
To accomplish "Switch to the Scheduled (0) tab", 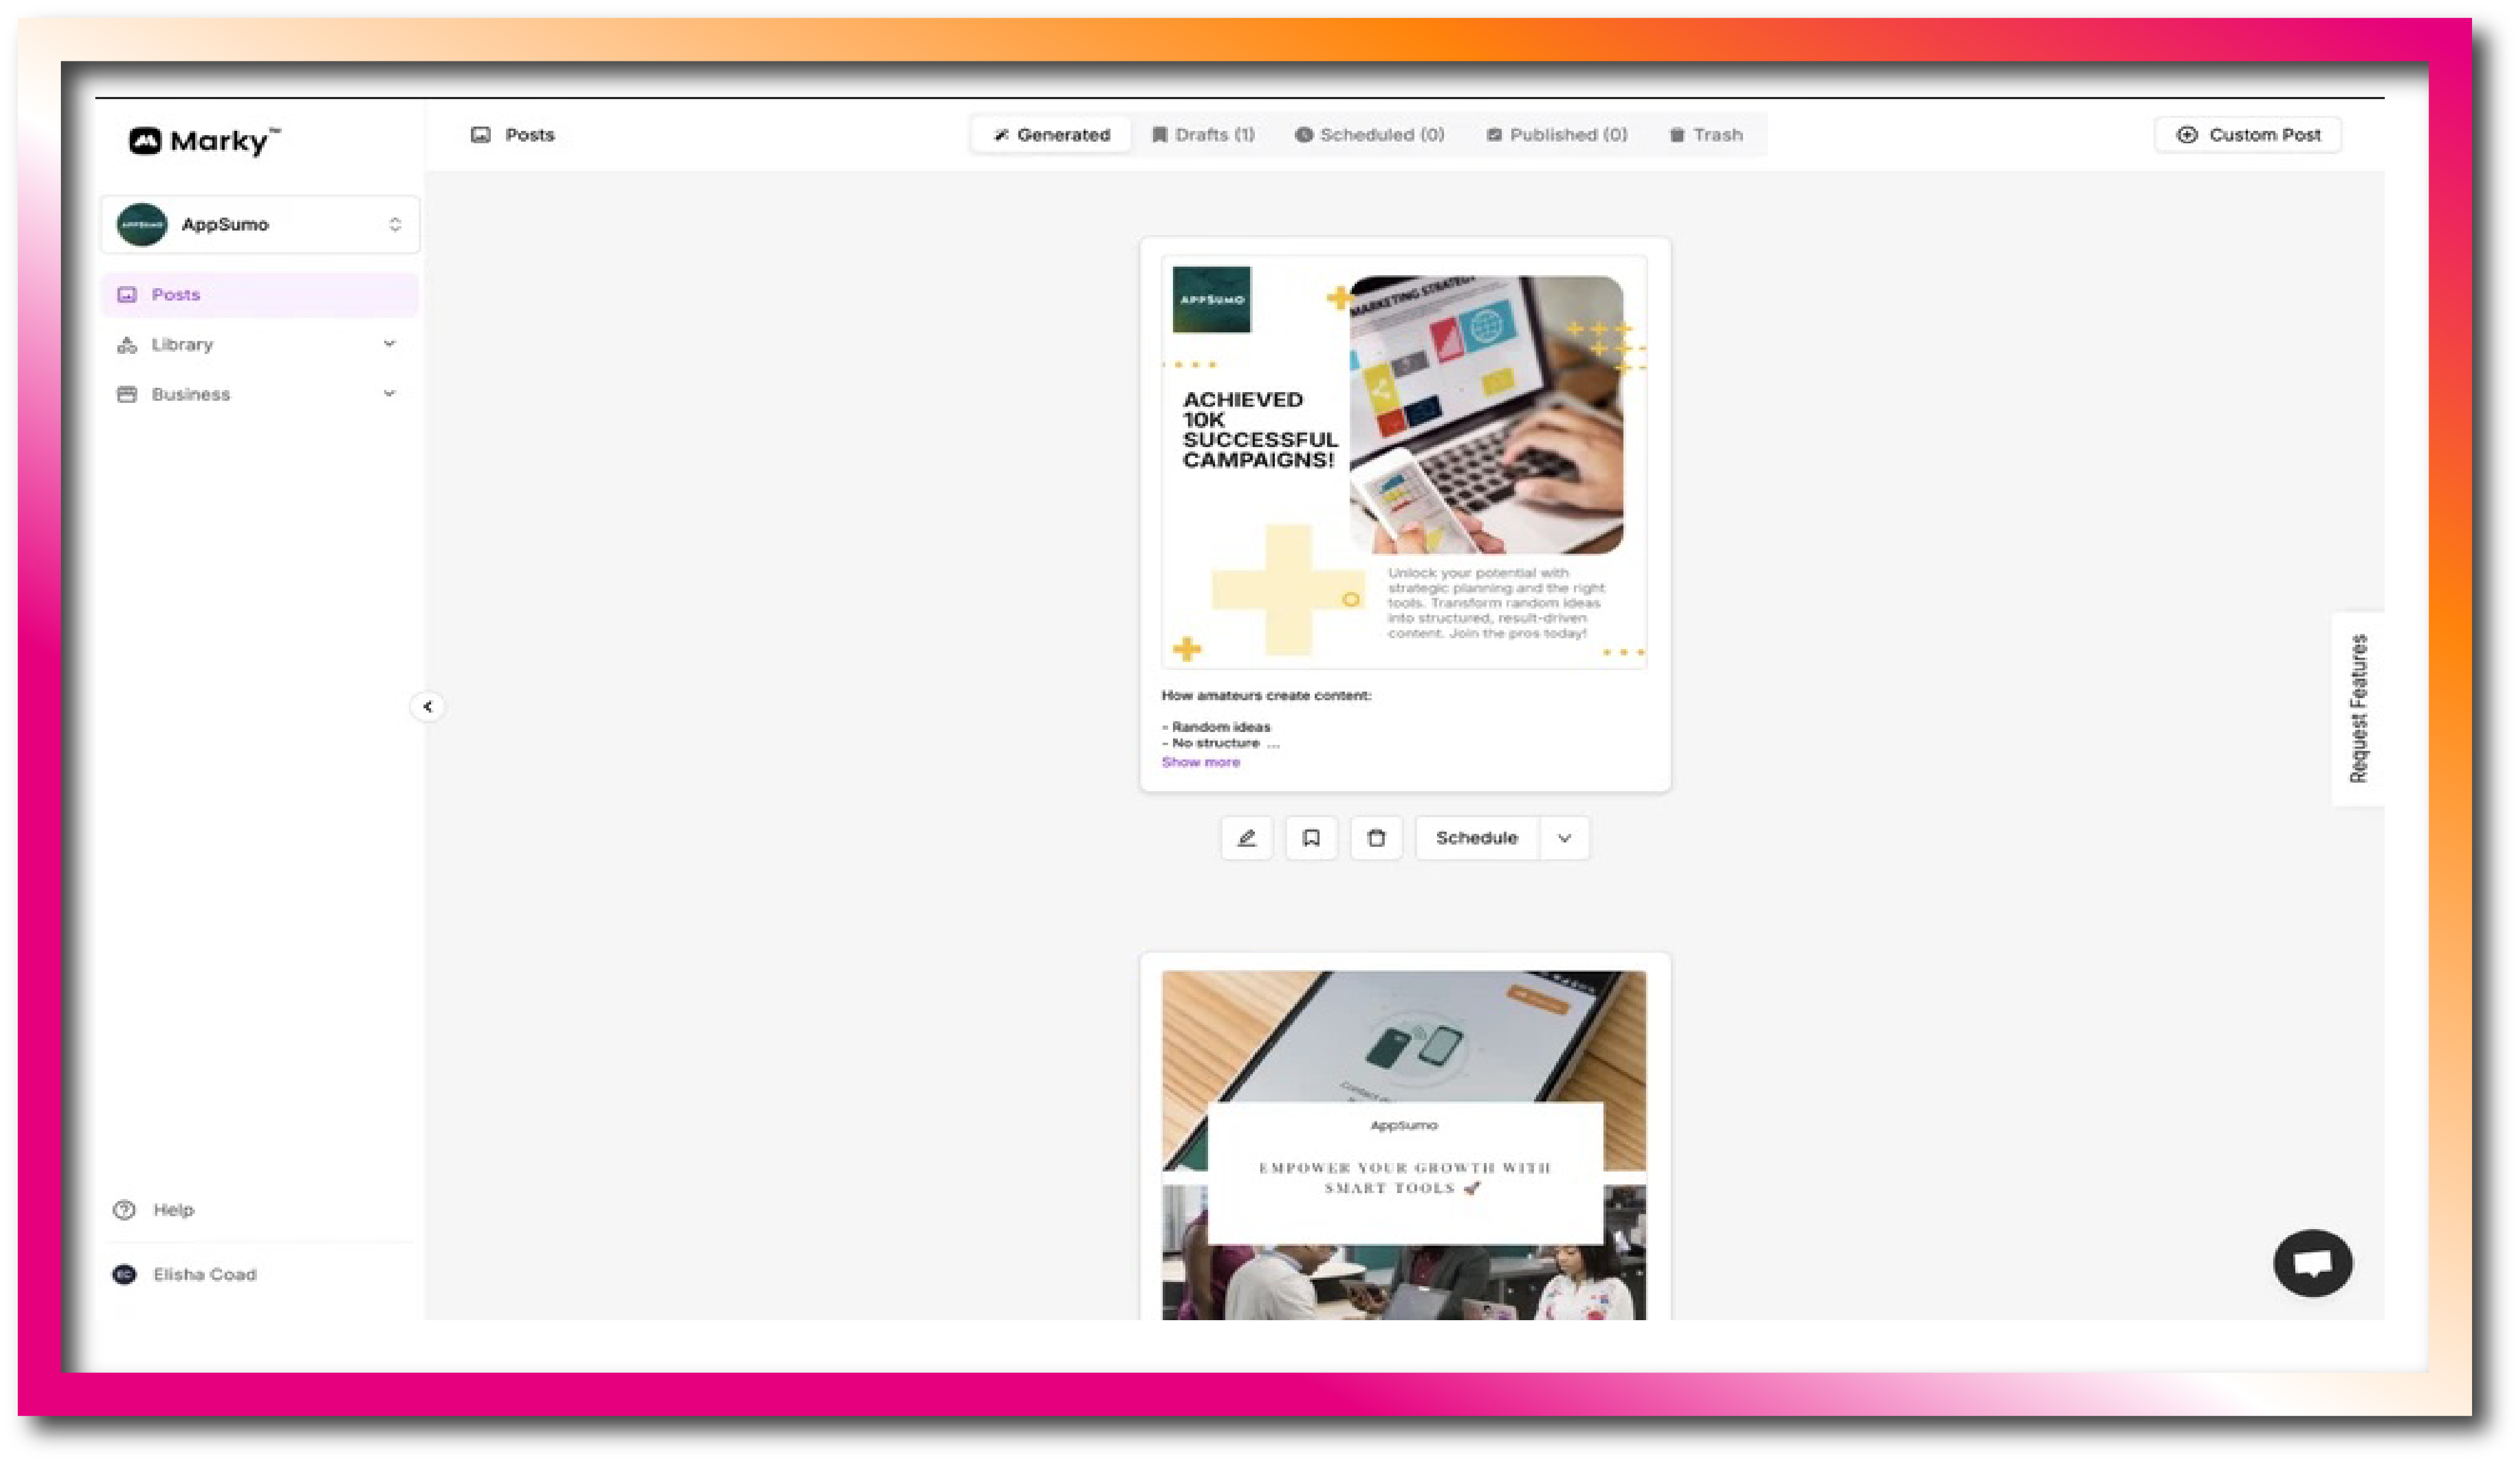I will 1370,134.
